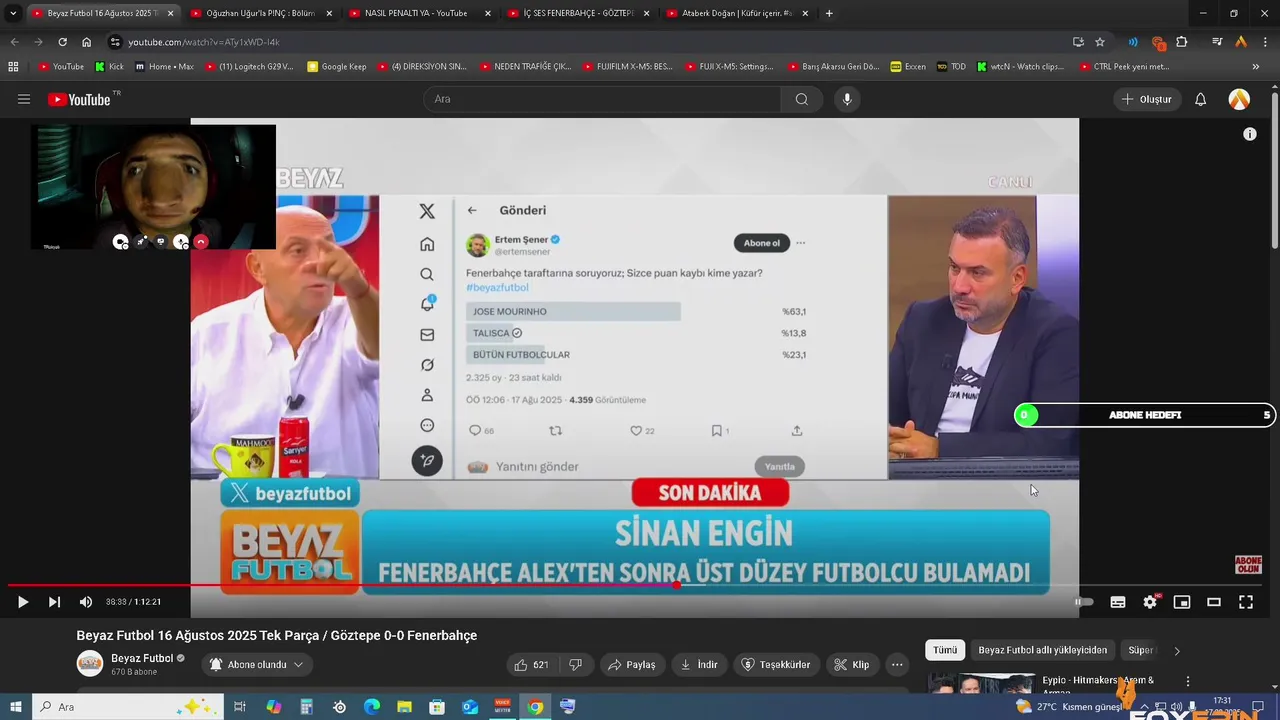Open the Chrome apps grid in bookmarks bar

(13, 67)
